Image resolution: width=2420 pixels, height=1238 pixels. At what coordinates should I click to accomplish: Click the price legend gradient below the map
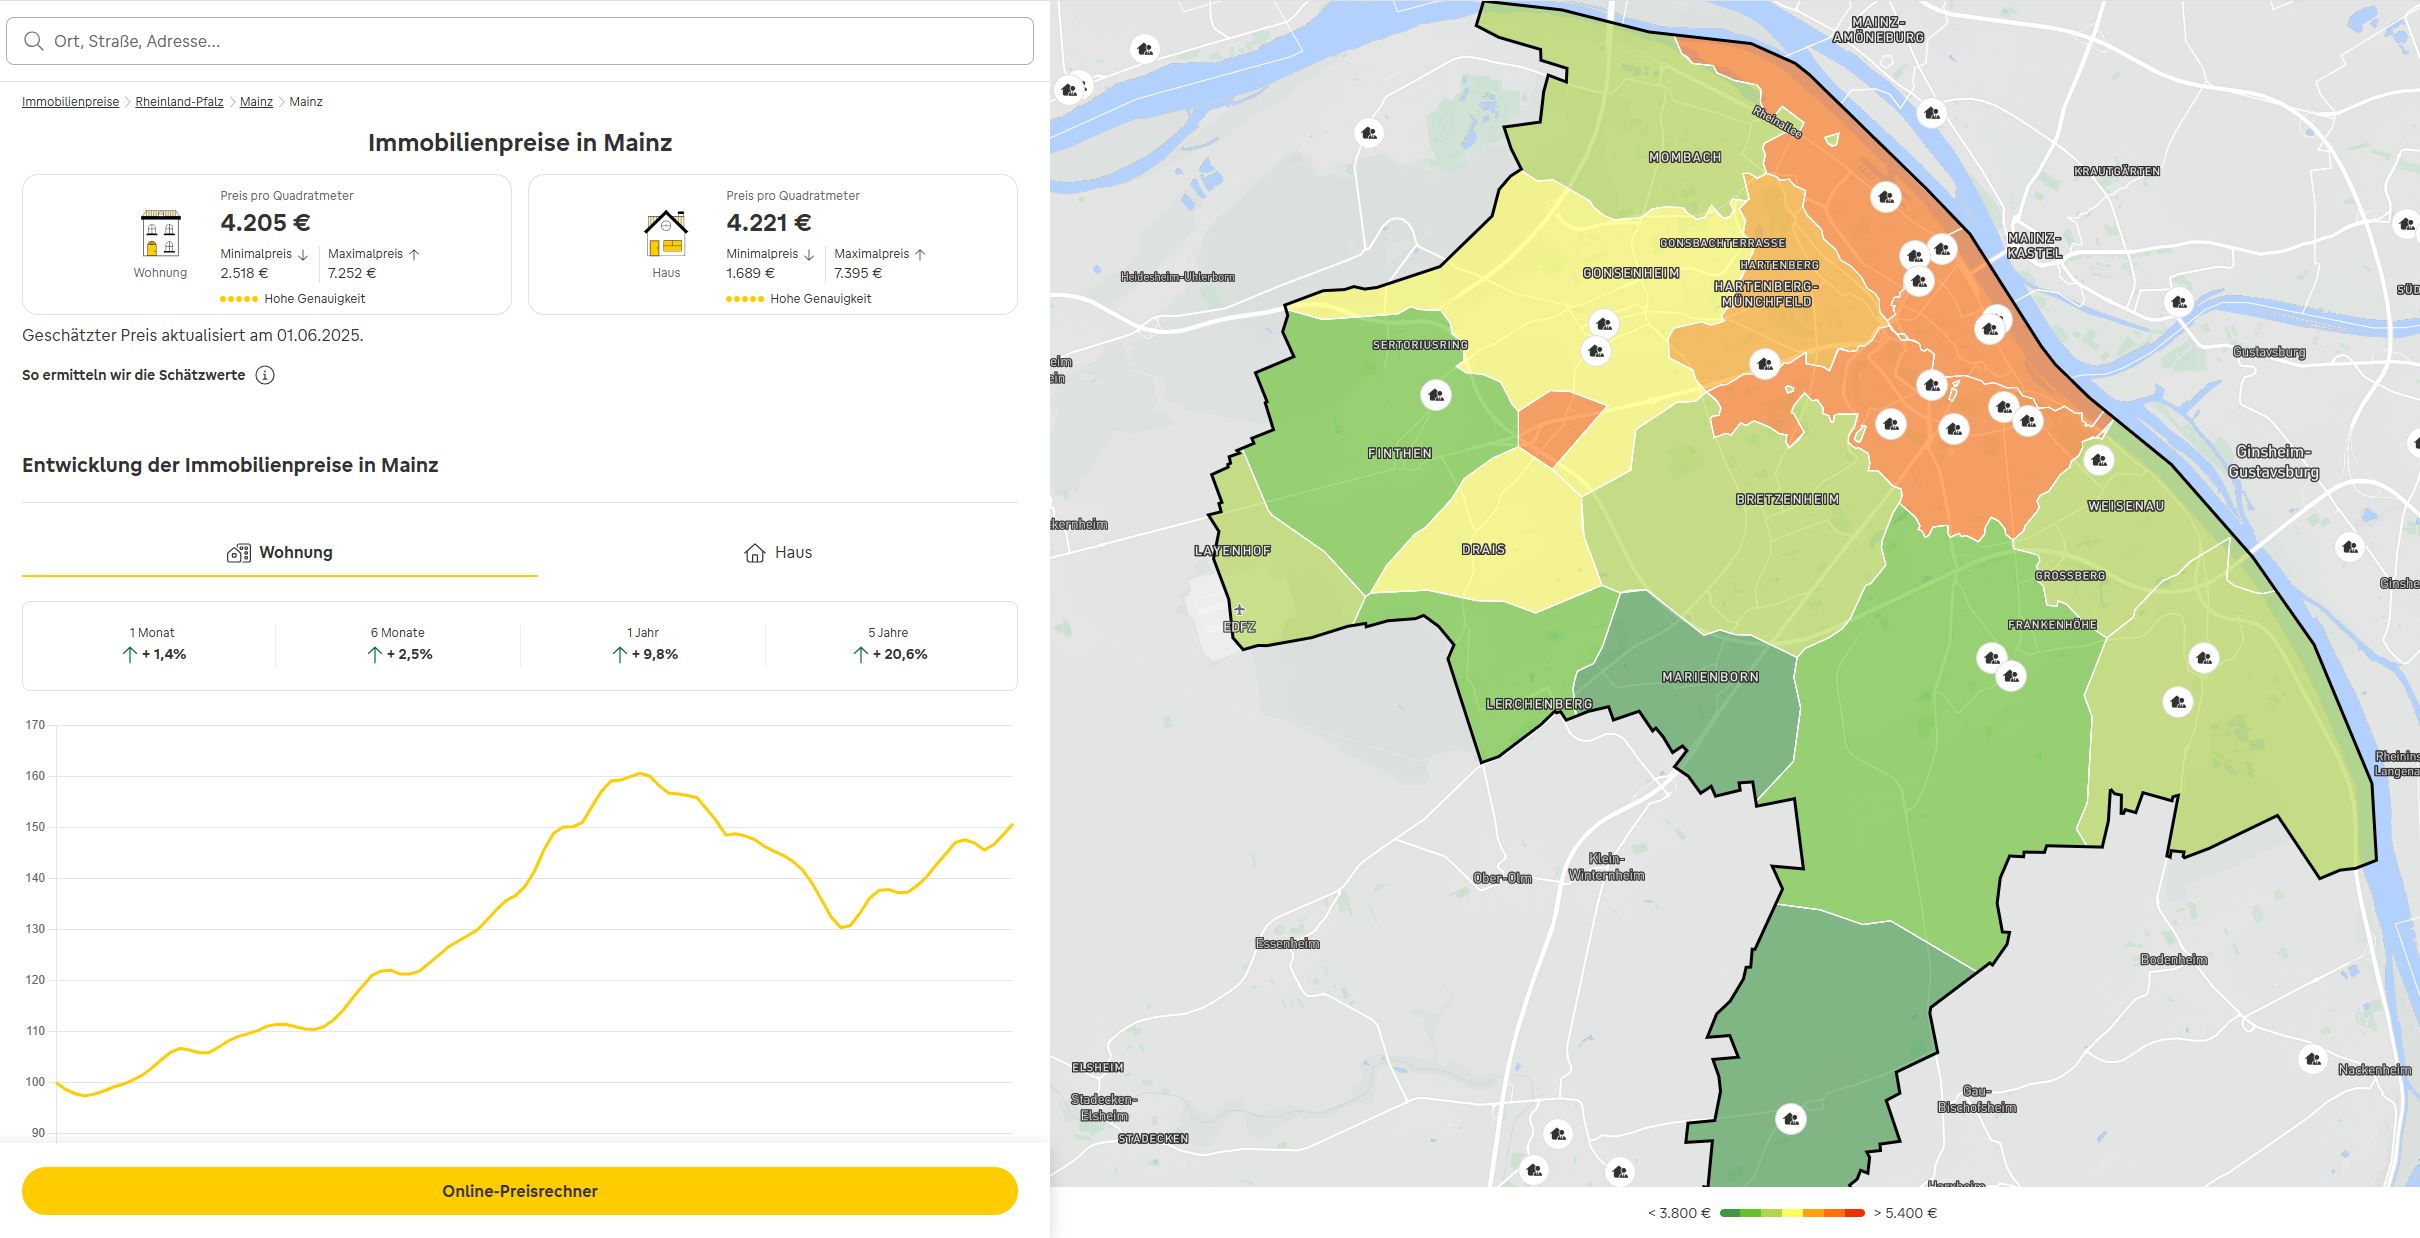click(1790, 1213)
